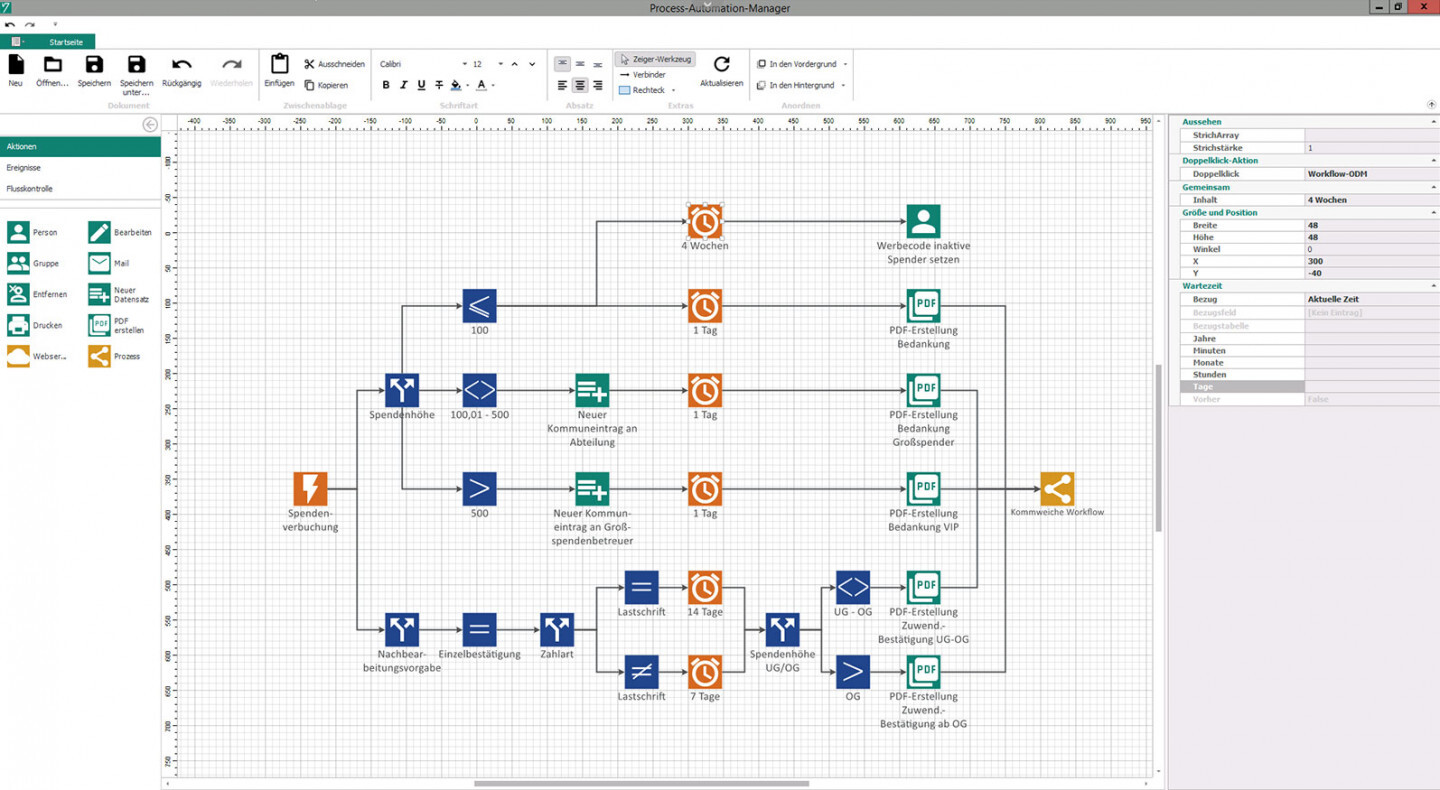The height and width of the screenshot is (790, 1440).
Task: Select the Aktionen category
Action: [80, 147]
